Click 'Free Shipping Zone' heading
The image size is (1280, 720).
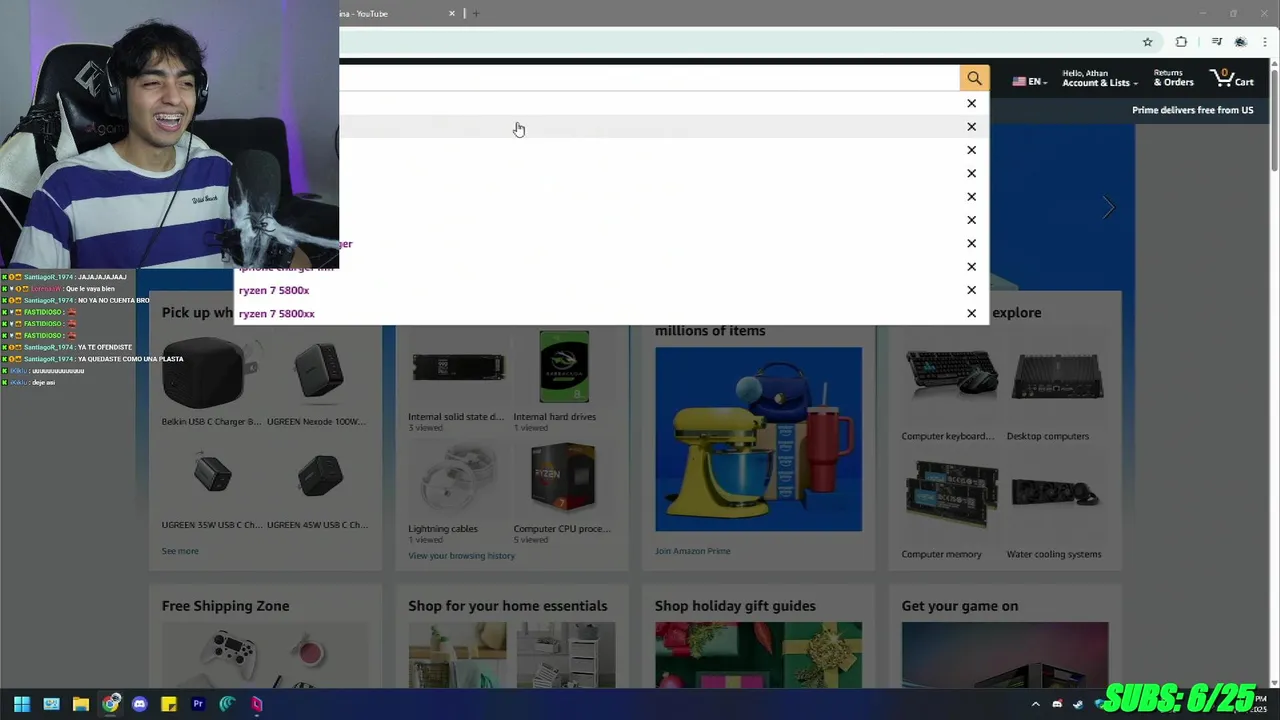225,606
